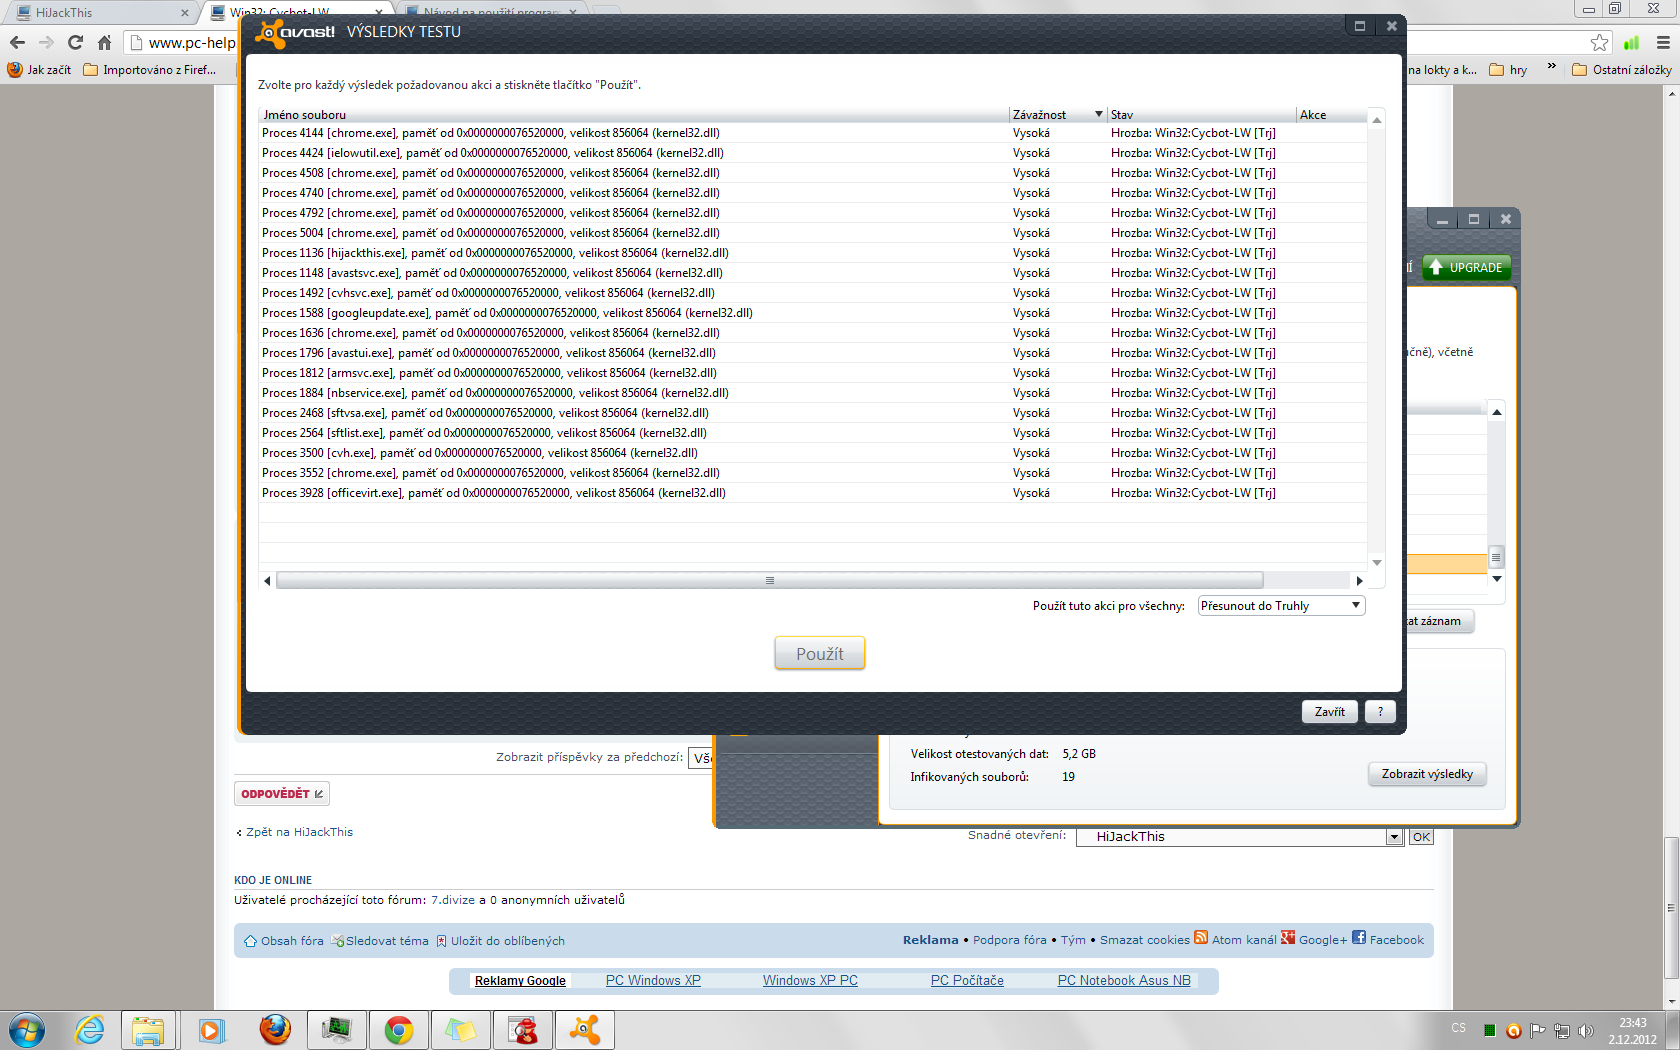The image size is (1680, 1050).
Task: Open Chrome menu icon
Action: pos(1663,42)
